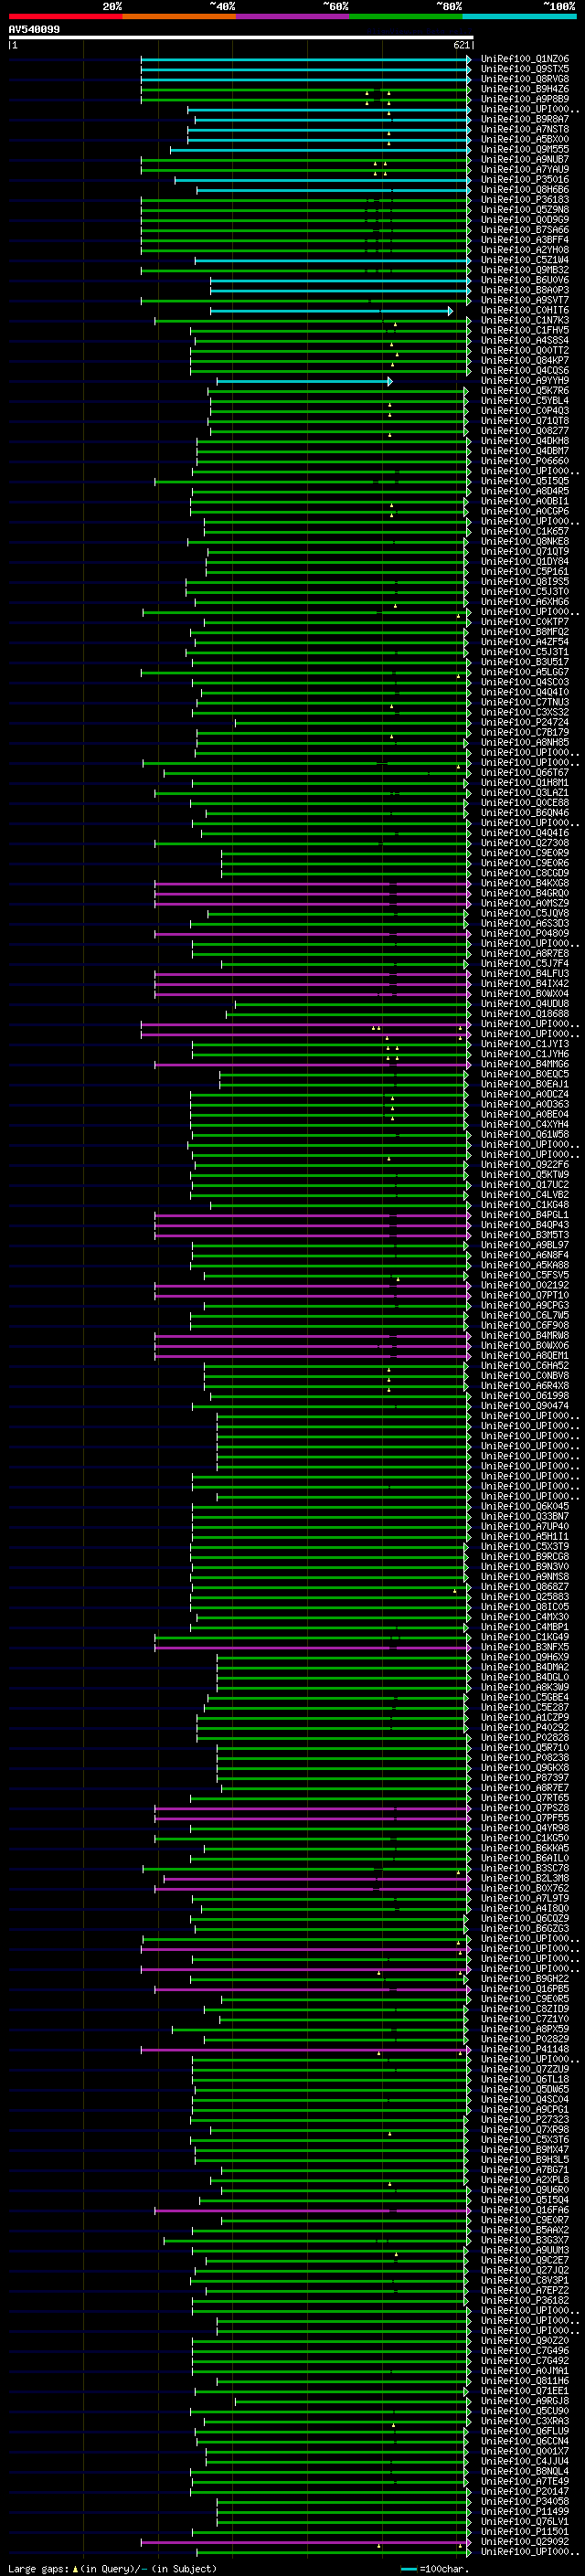The image size is (585, 2576).
Task: Select hit UniRef100_P06660
Action: pos(525,461)
